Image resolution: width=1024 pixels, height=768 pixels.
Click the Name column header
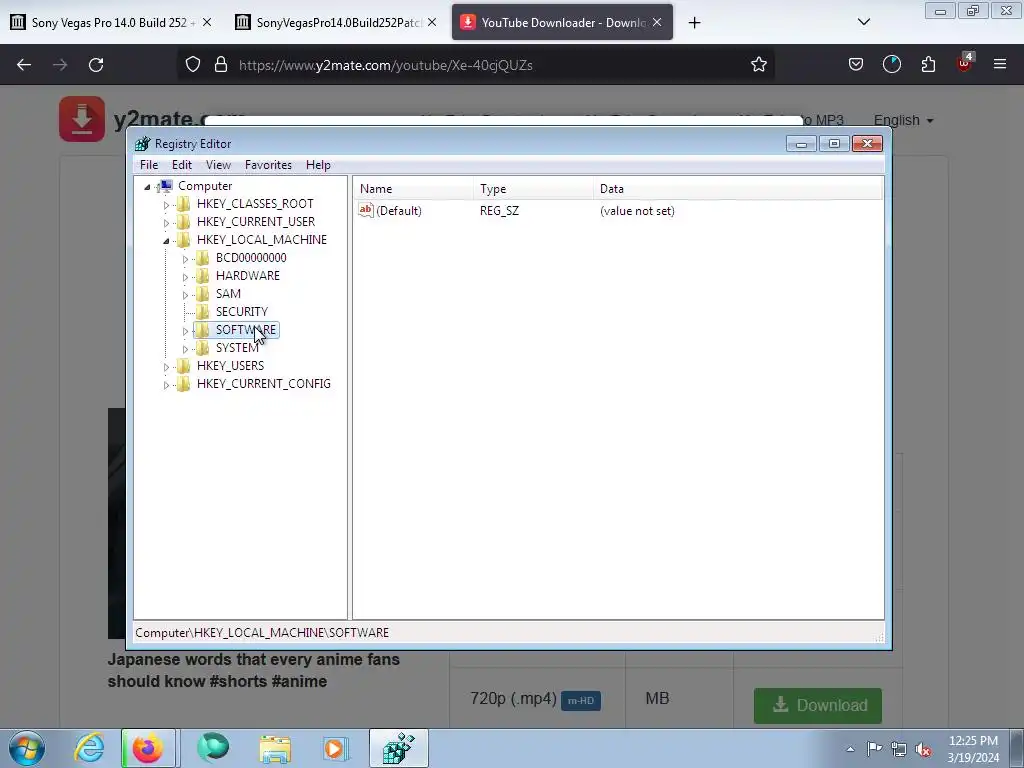[415, 189]
